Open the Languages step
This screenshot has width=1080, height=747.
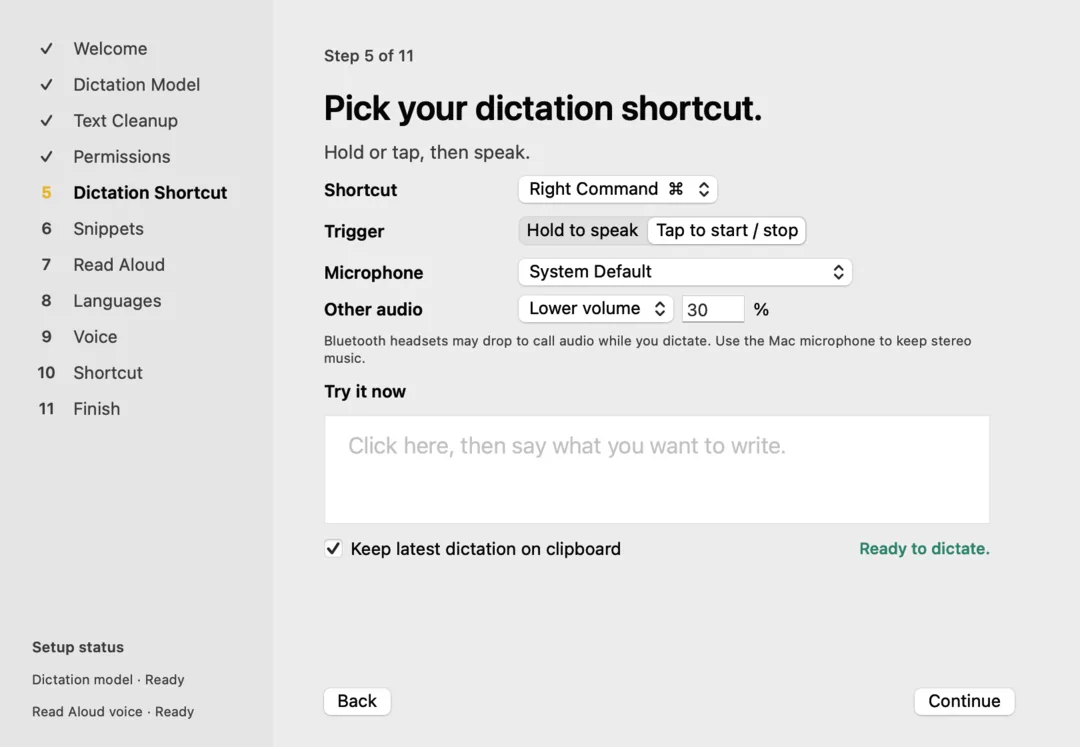click(117, 301)
